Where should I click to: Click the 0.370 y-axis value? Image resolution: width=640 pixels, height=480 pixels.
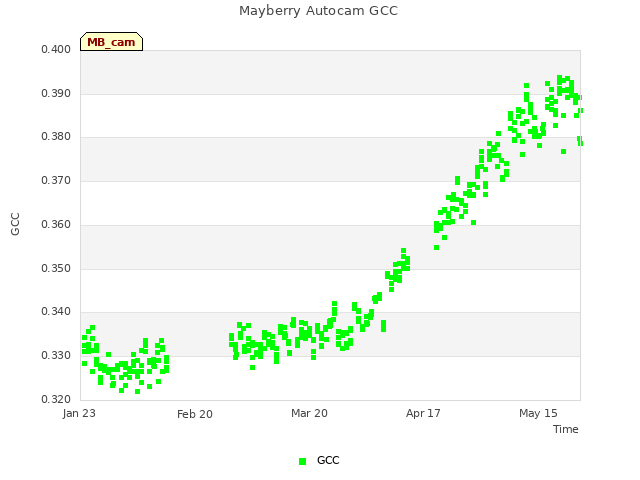[56, 180]
